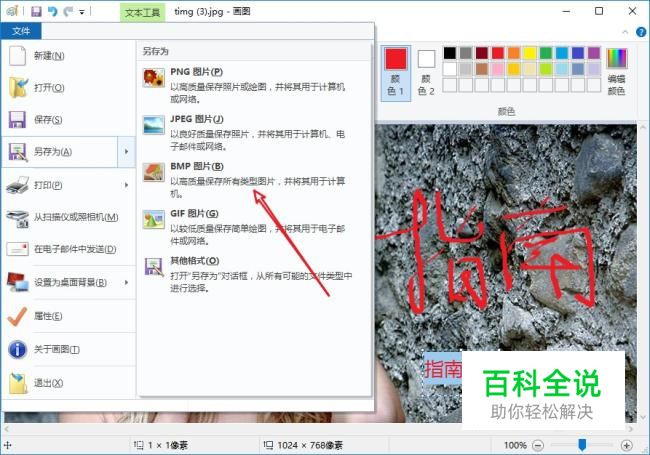Click the BMP picture thumbnail icon
Image resolution: width=650 pixels, height=455 pixels.
click(x=154, y=172)
